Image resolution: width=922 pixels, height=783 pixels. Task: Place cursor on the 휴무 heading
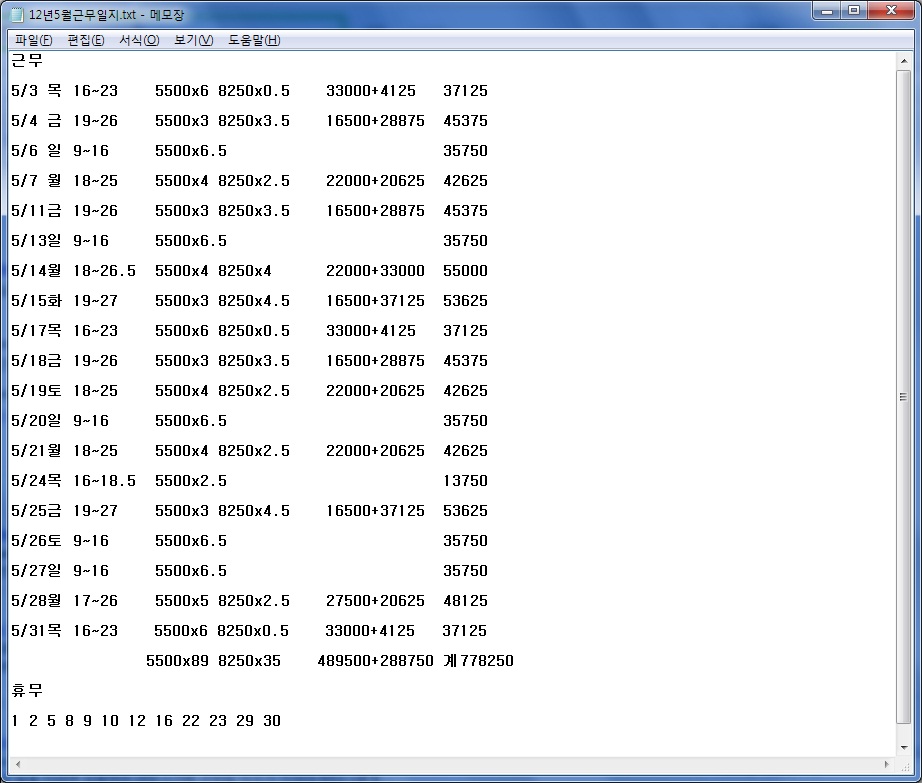[x=27, y=691]
